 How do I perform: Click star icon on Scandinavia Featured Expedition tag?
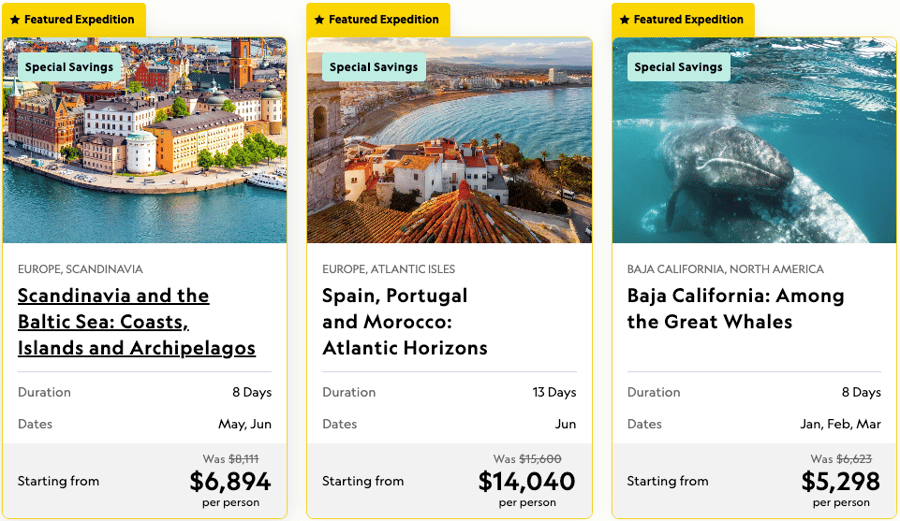point(15,20)
